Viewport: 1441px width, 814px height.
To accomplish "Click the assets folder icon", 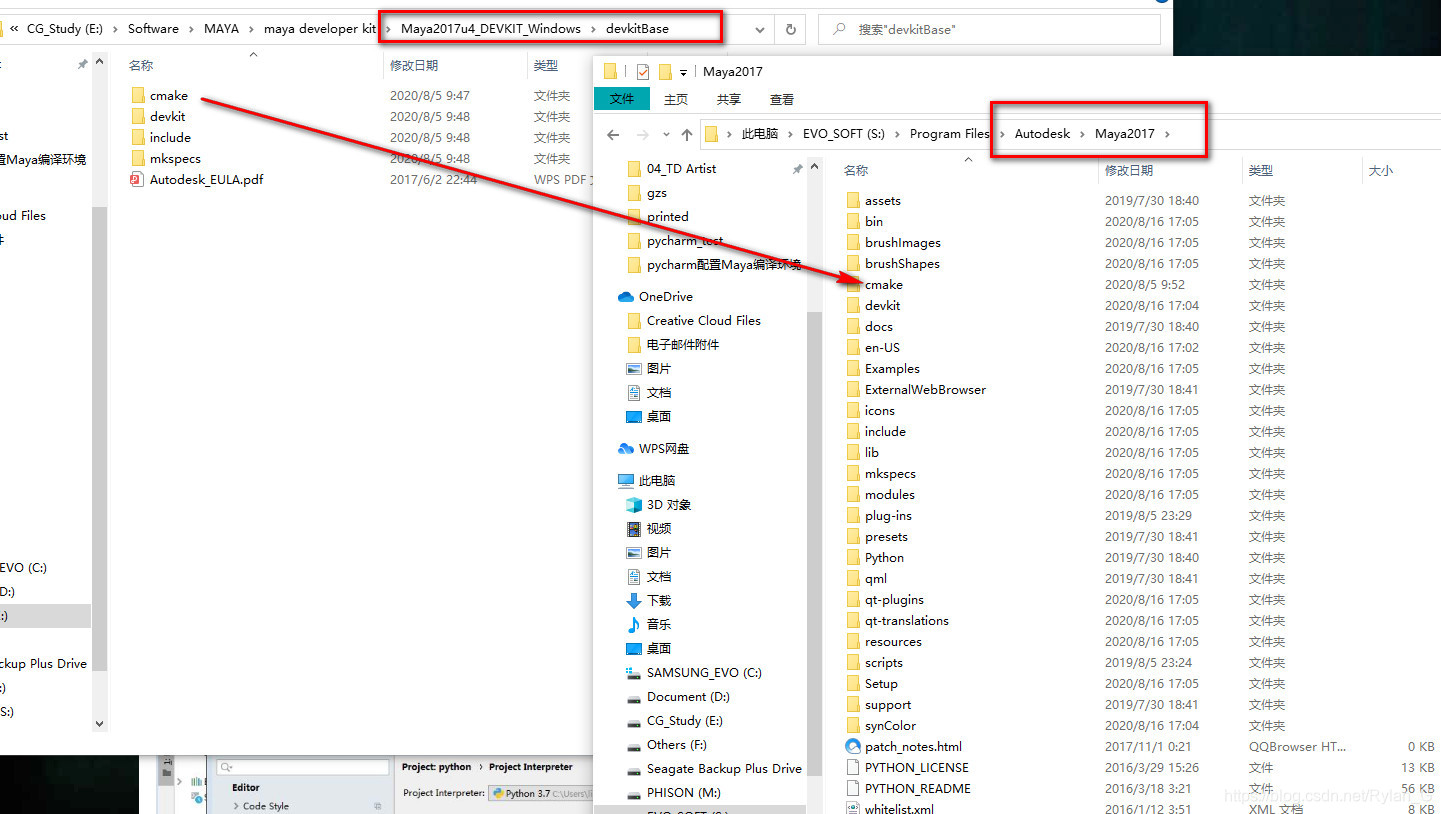I will (x=853, y=201).
